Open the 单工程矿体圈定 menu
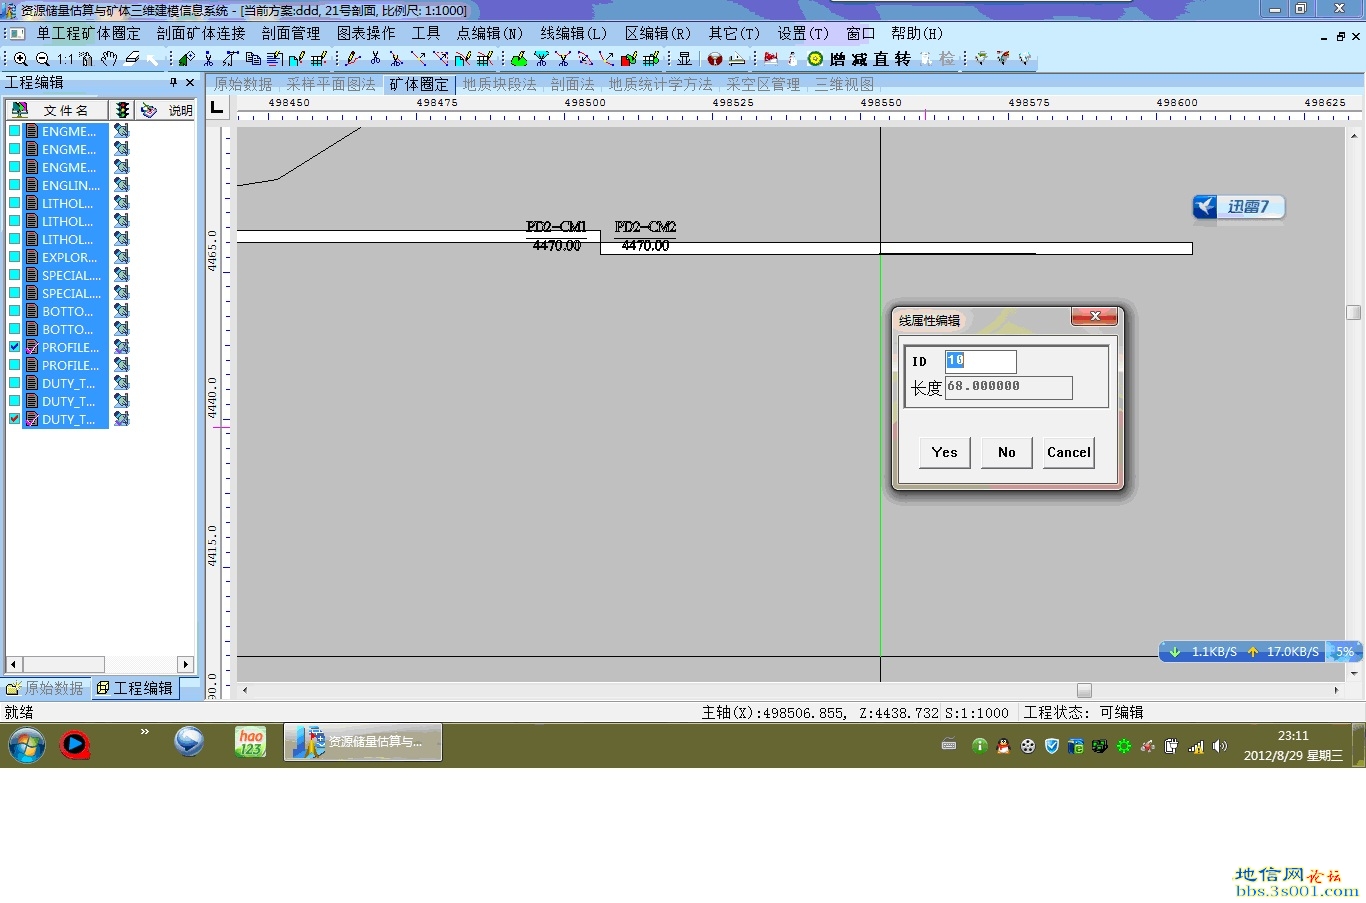1366x903 pixels. coord(89,33)
